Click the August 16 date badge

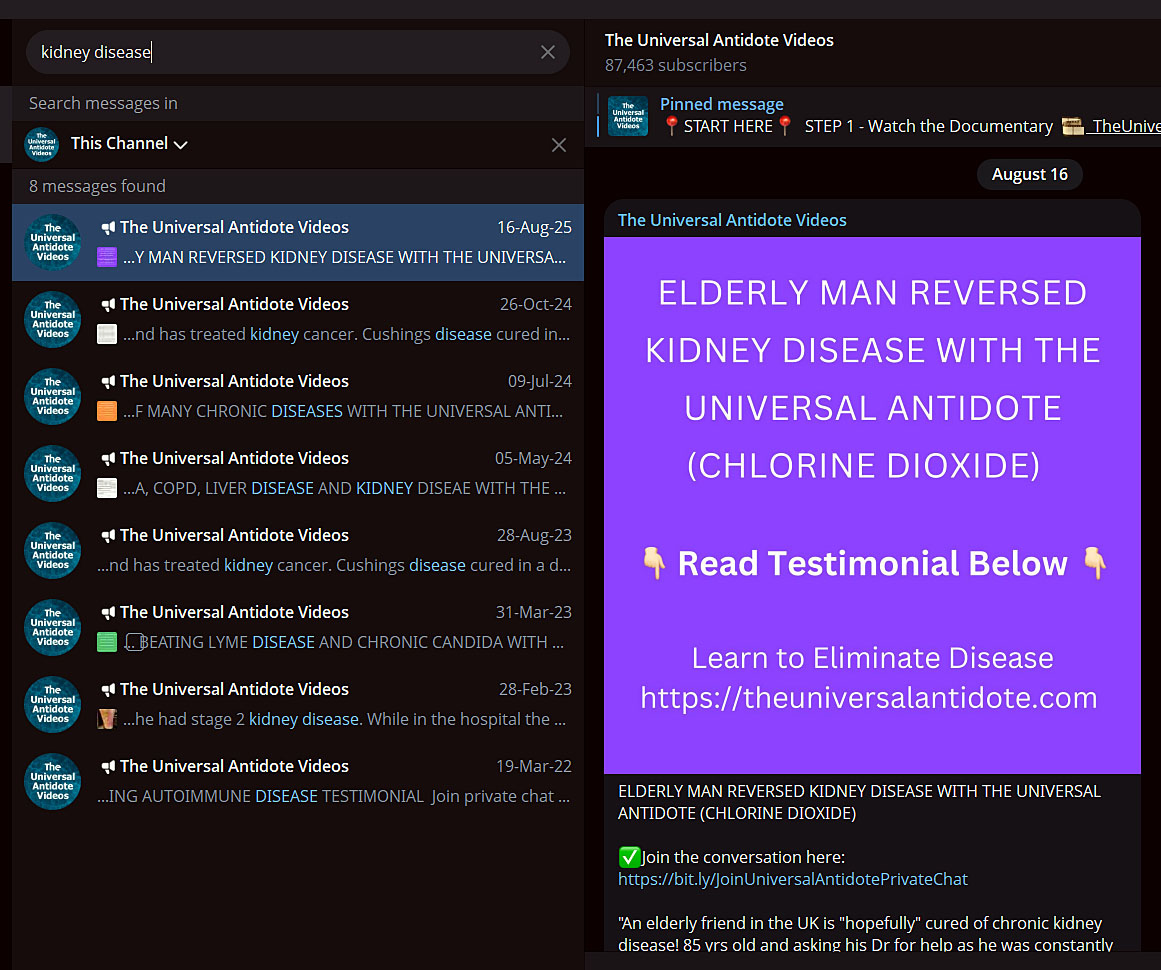tap(1029, 174)
